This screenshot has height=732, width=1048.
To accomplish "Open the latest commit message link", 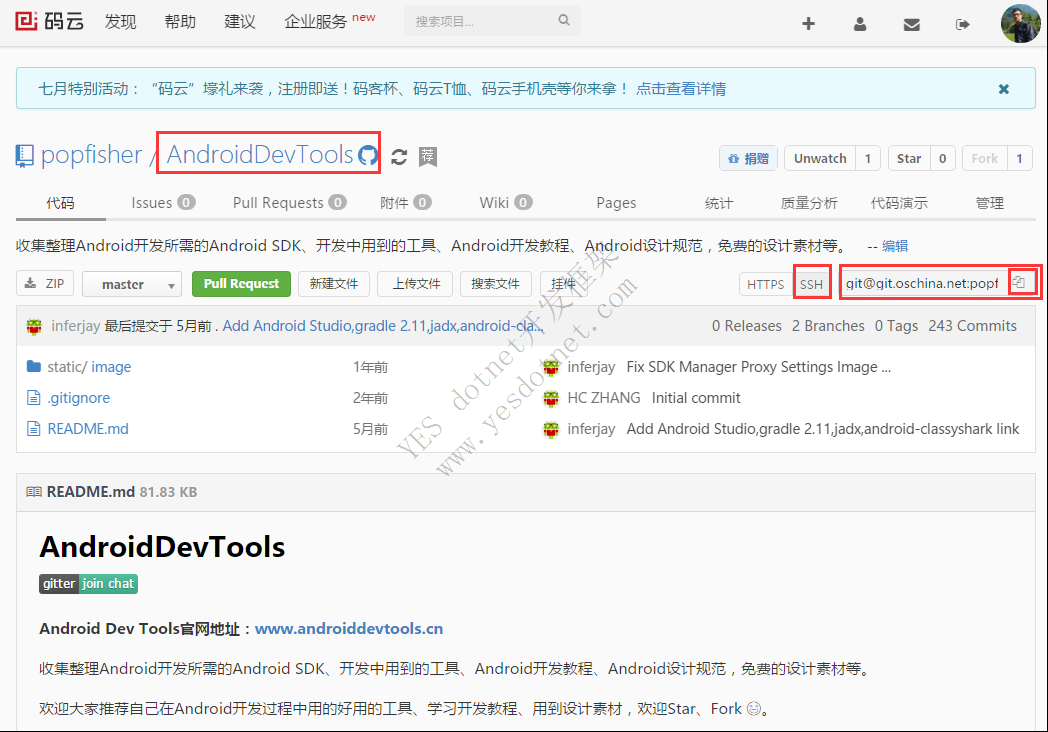I will click(x=383, y=326).
